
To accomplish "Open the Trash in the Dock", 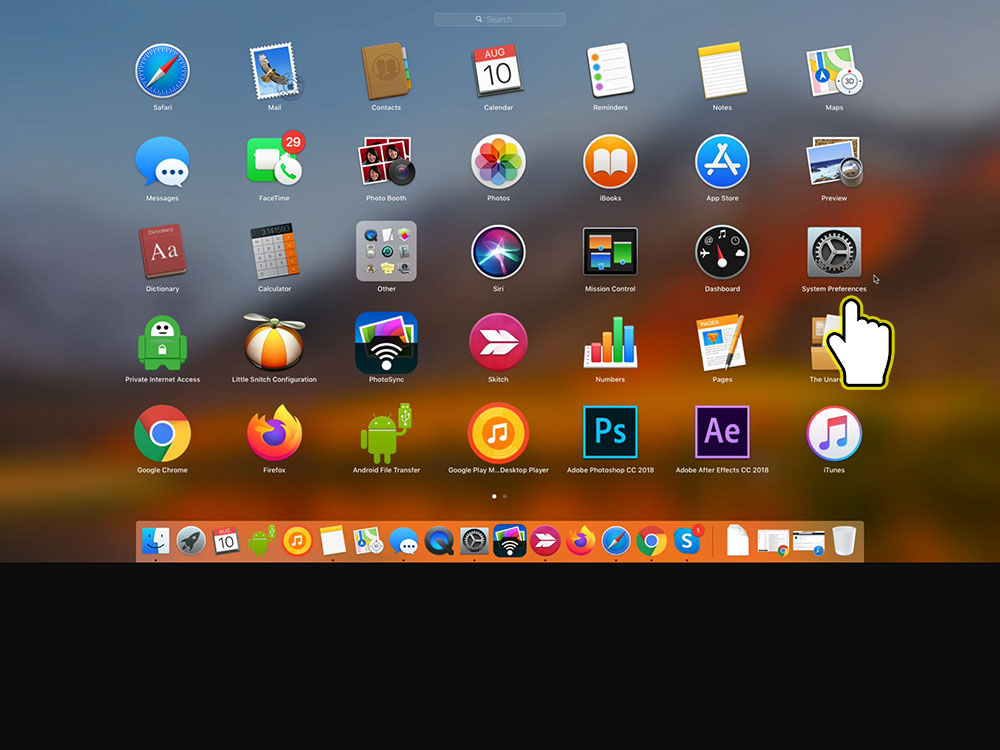I will [844, 541].
